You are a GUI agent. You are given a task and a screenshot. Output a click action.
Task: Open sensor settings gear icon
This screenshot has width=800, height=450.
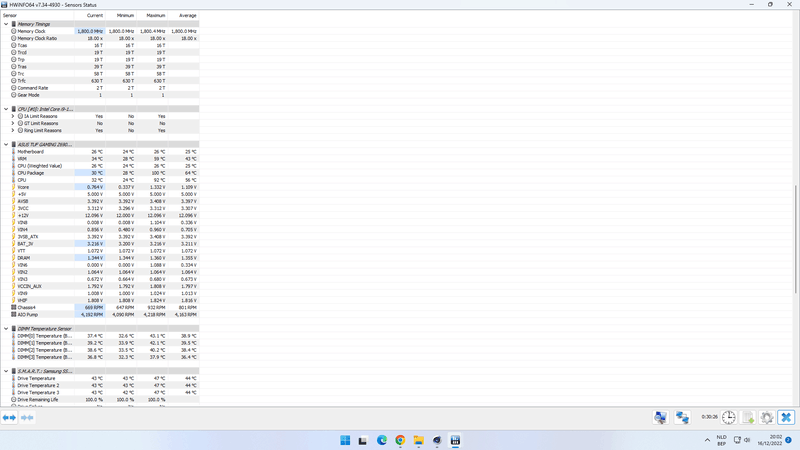click(767, 417)
